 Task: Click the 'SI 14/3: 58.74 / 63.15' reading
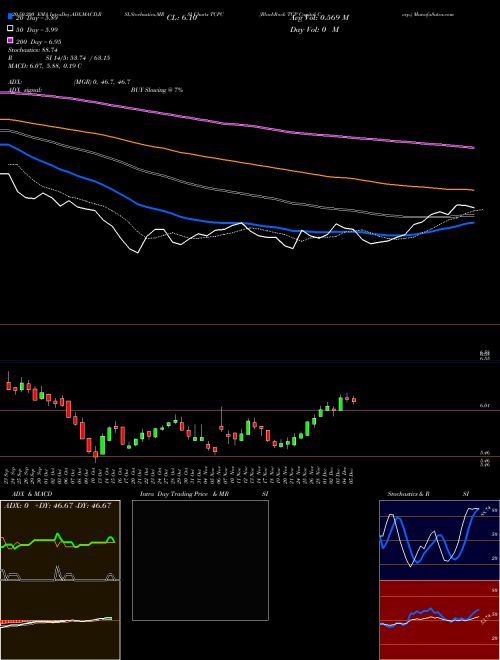click(78, 58)
